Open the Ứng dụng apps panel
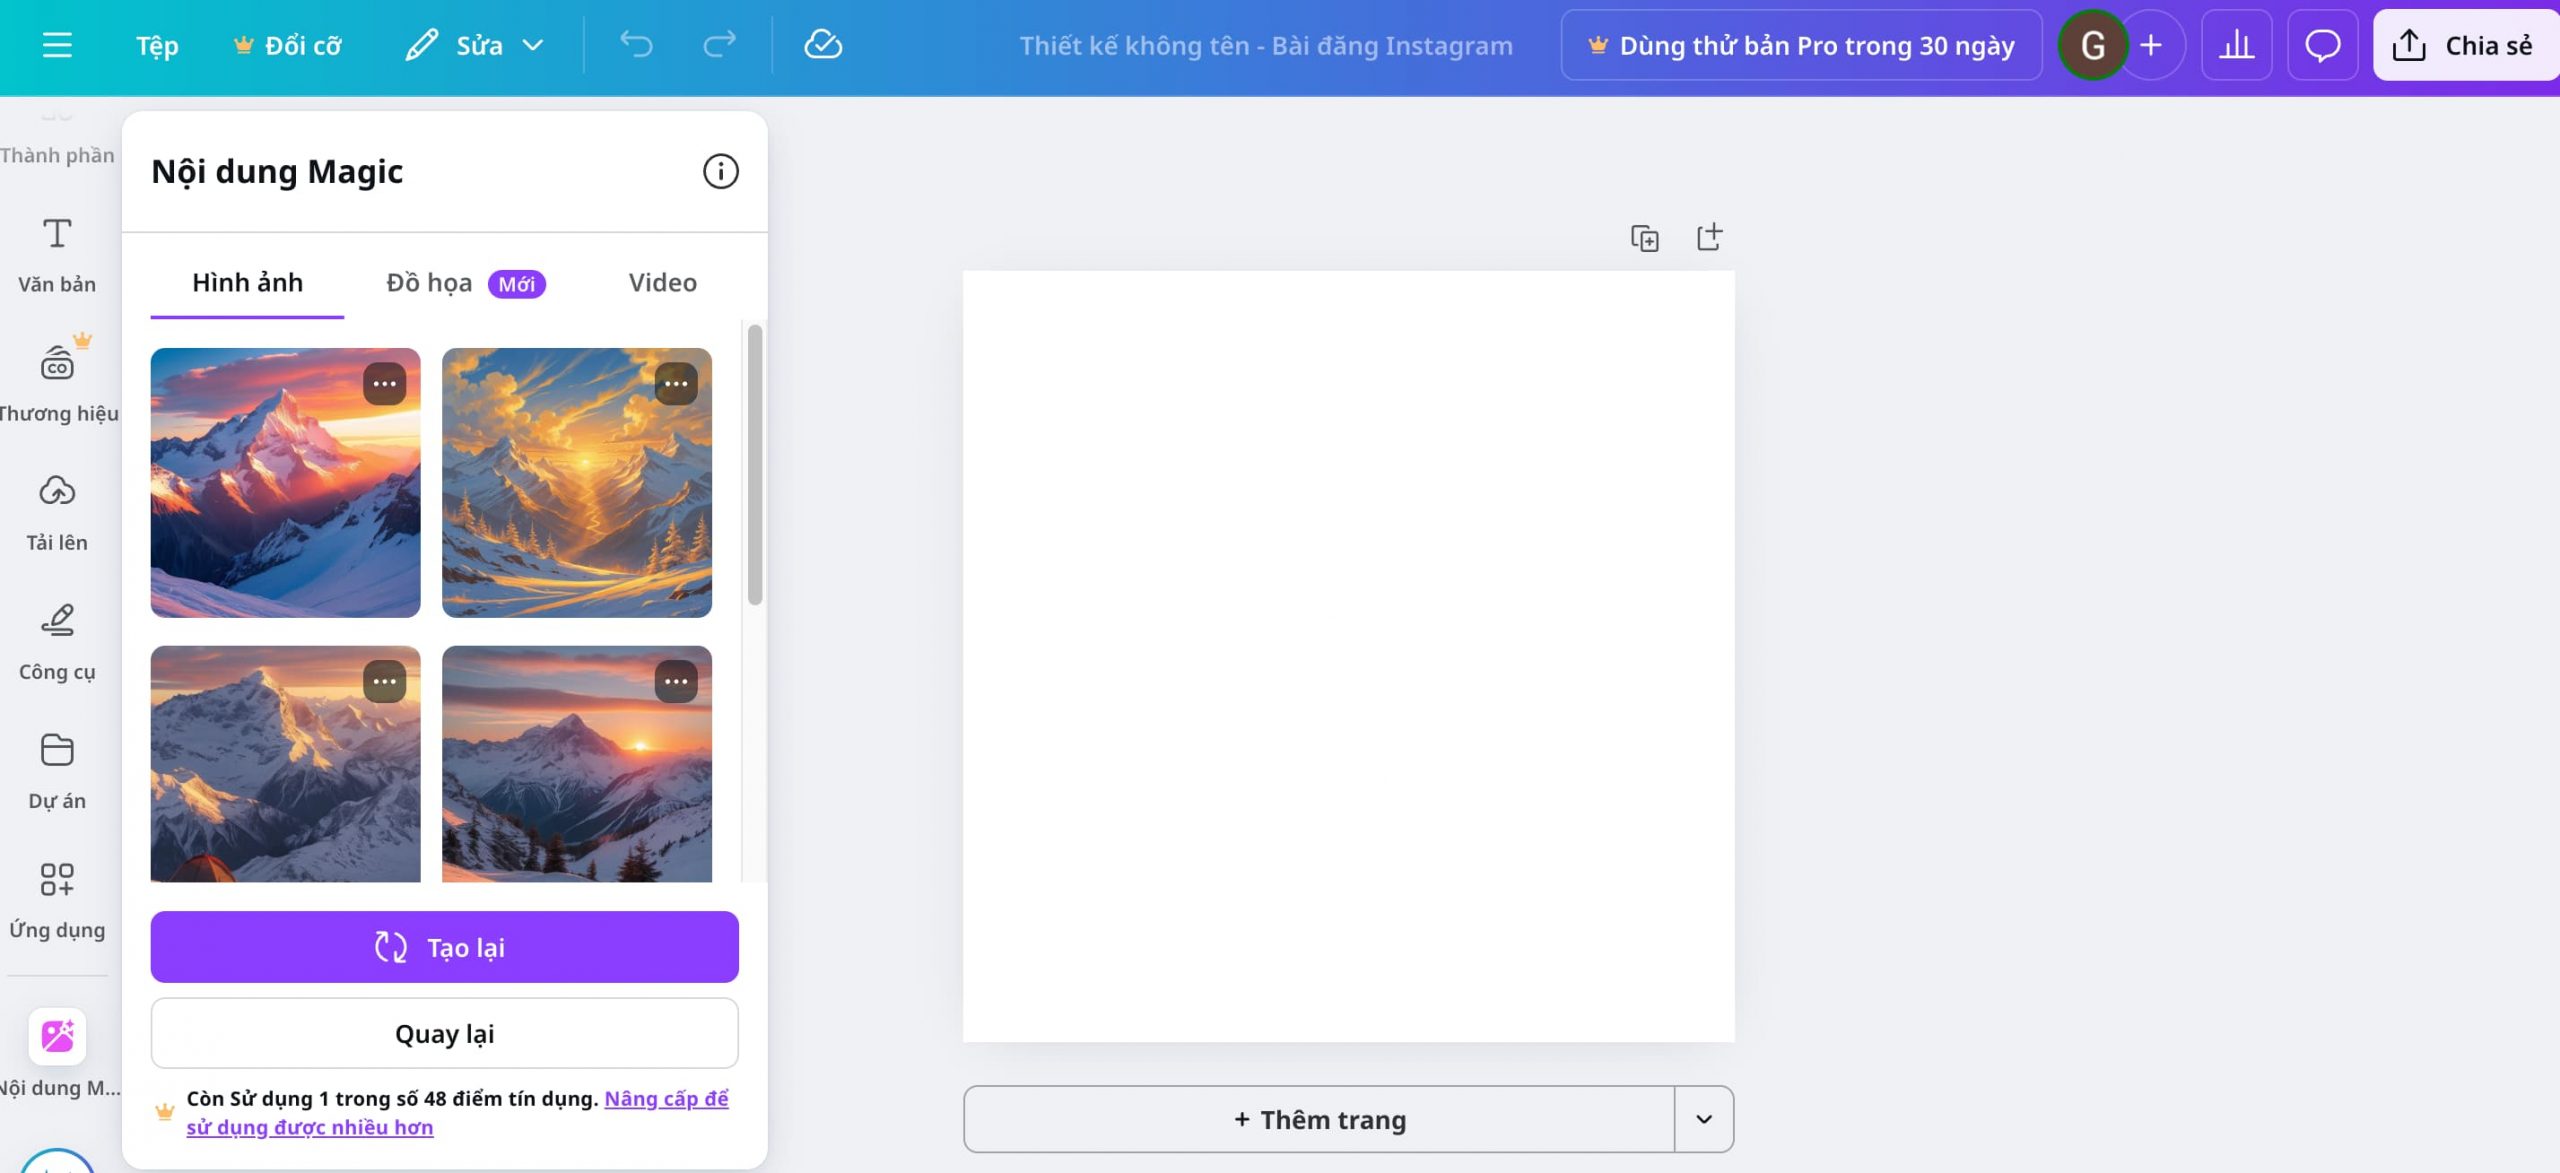The width and height of the screenshot is (2560, 1173). pos(57,900)
